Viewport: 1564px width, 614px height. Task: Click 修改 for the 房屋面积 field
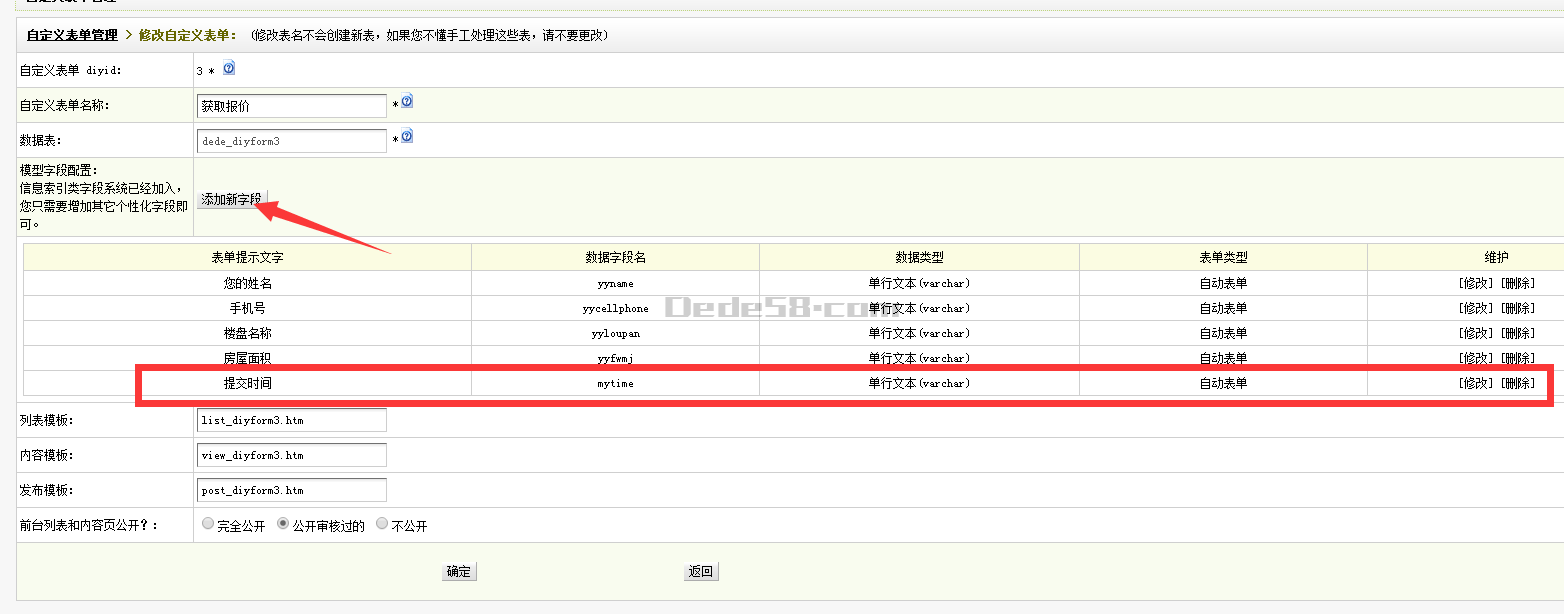(x=1476, y=358)
